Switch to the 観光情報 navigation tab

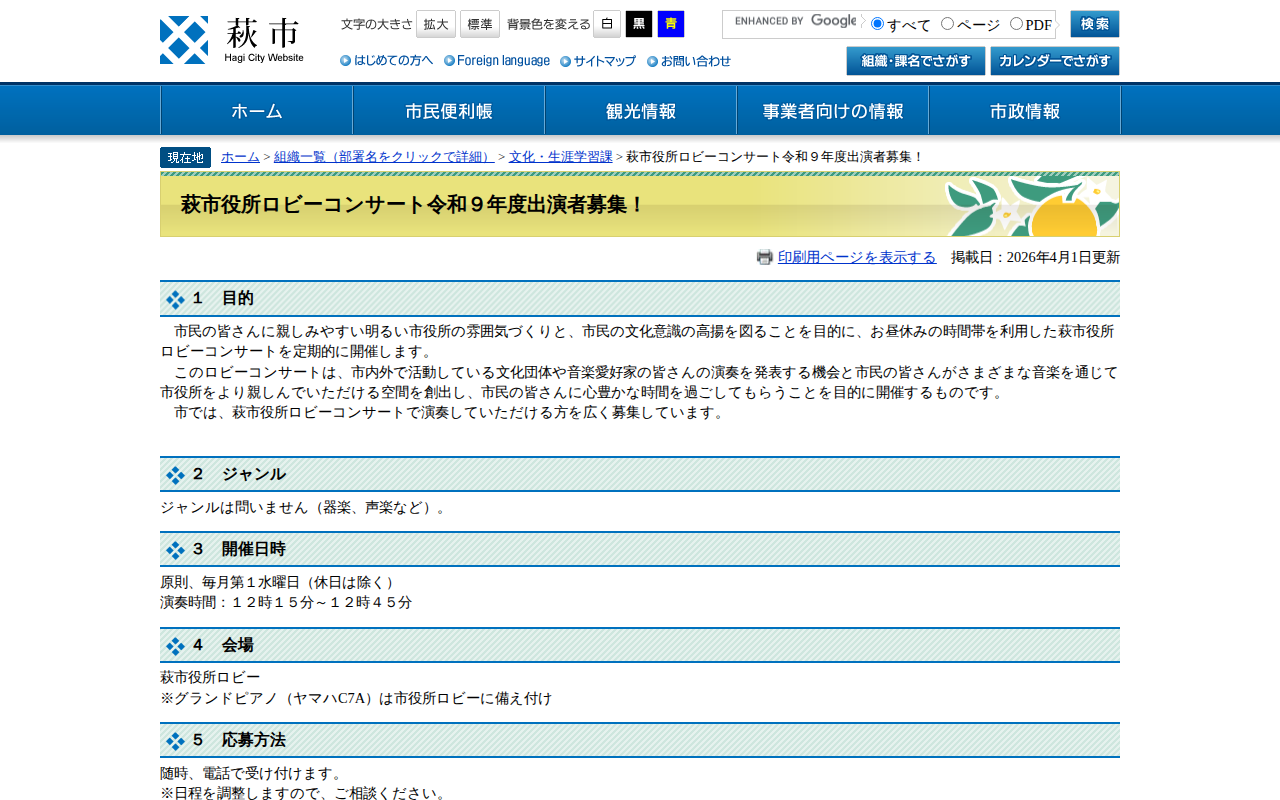[x=639, y=110]
